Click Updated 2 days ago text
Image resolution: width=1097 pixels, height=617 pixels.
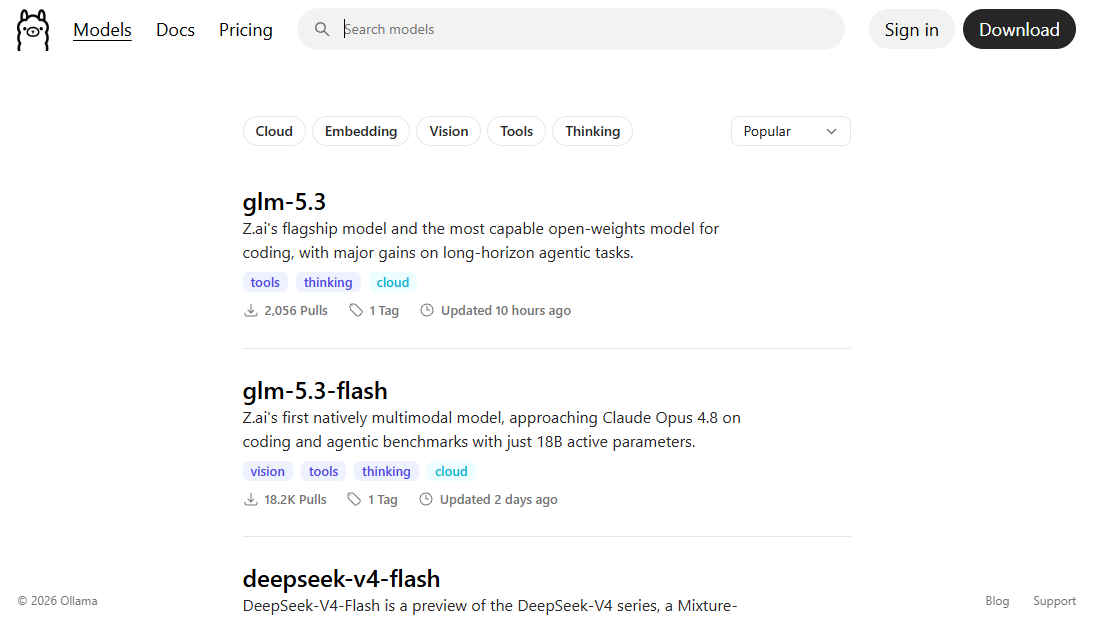[x=499, y=499]
